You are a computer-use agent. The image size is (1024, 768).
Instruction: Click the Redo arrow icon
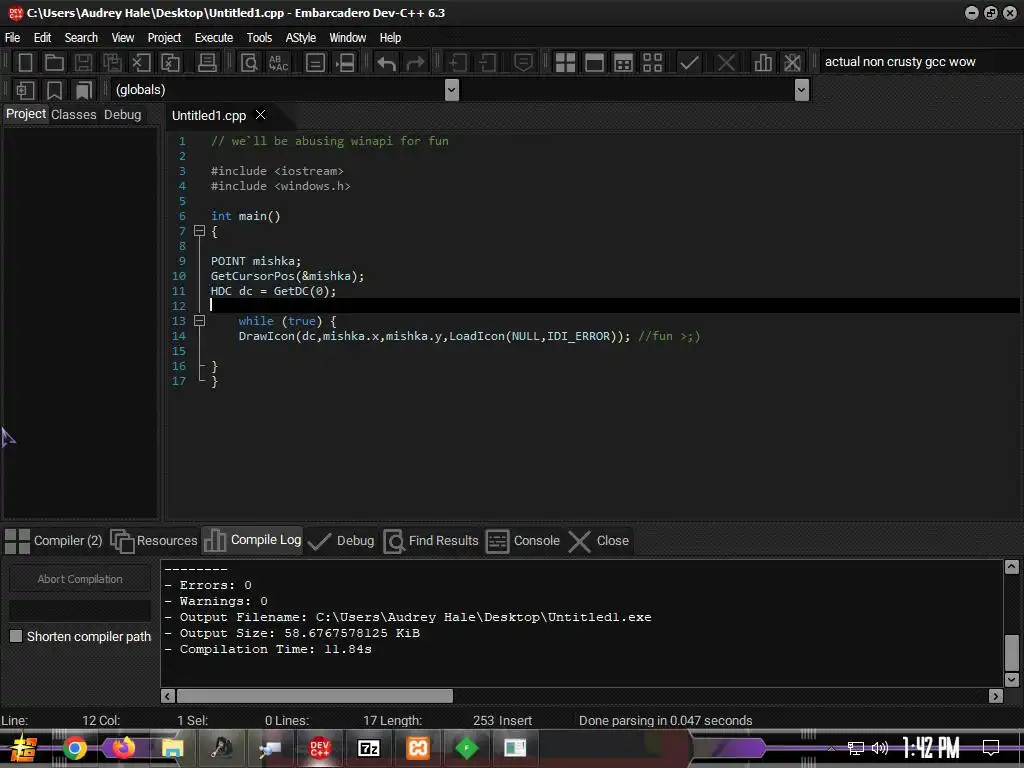pos(415,63)
